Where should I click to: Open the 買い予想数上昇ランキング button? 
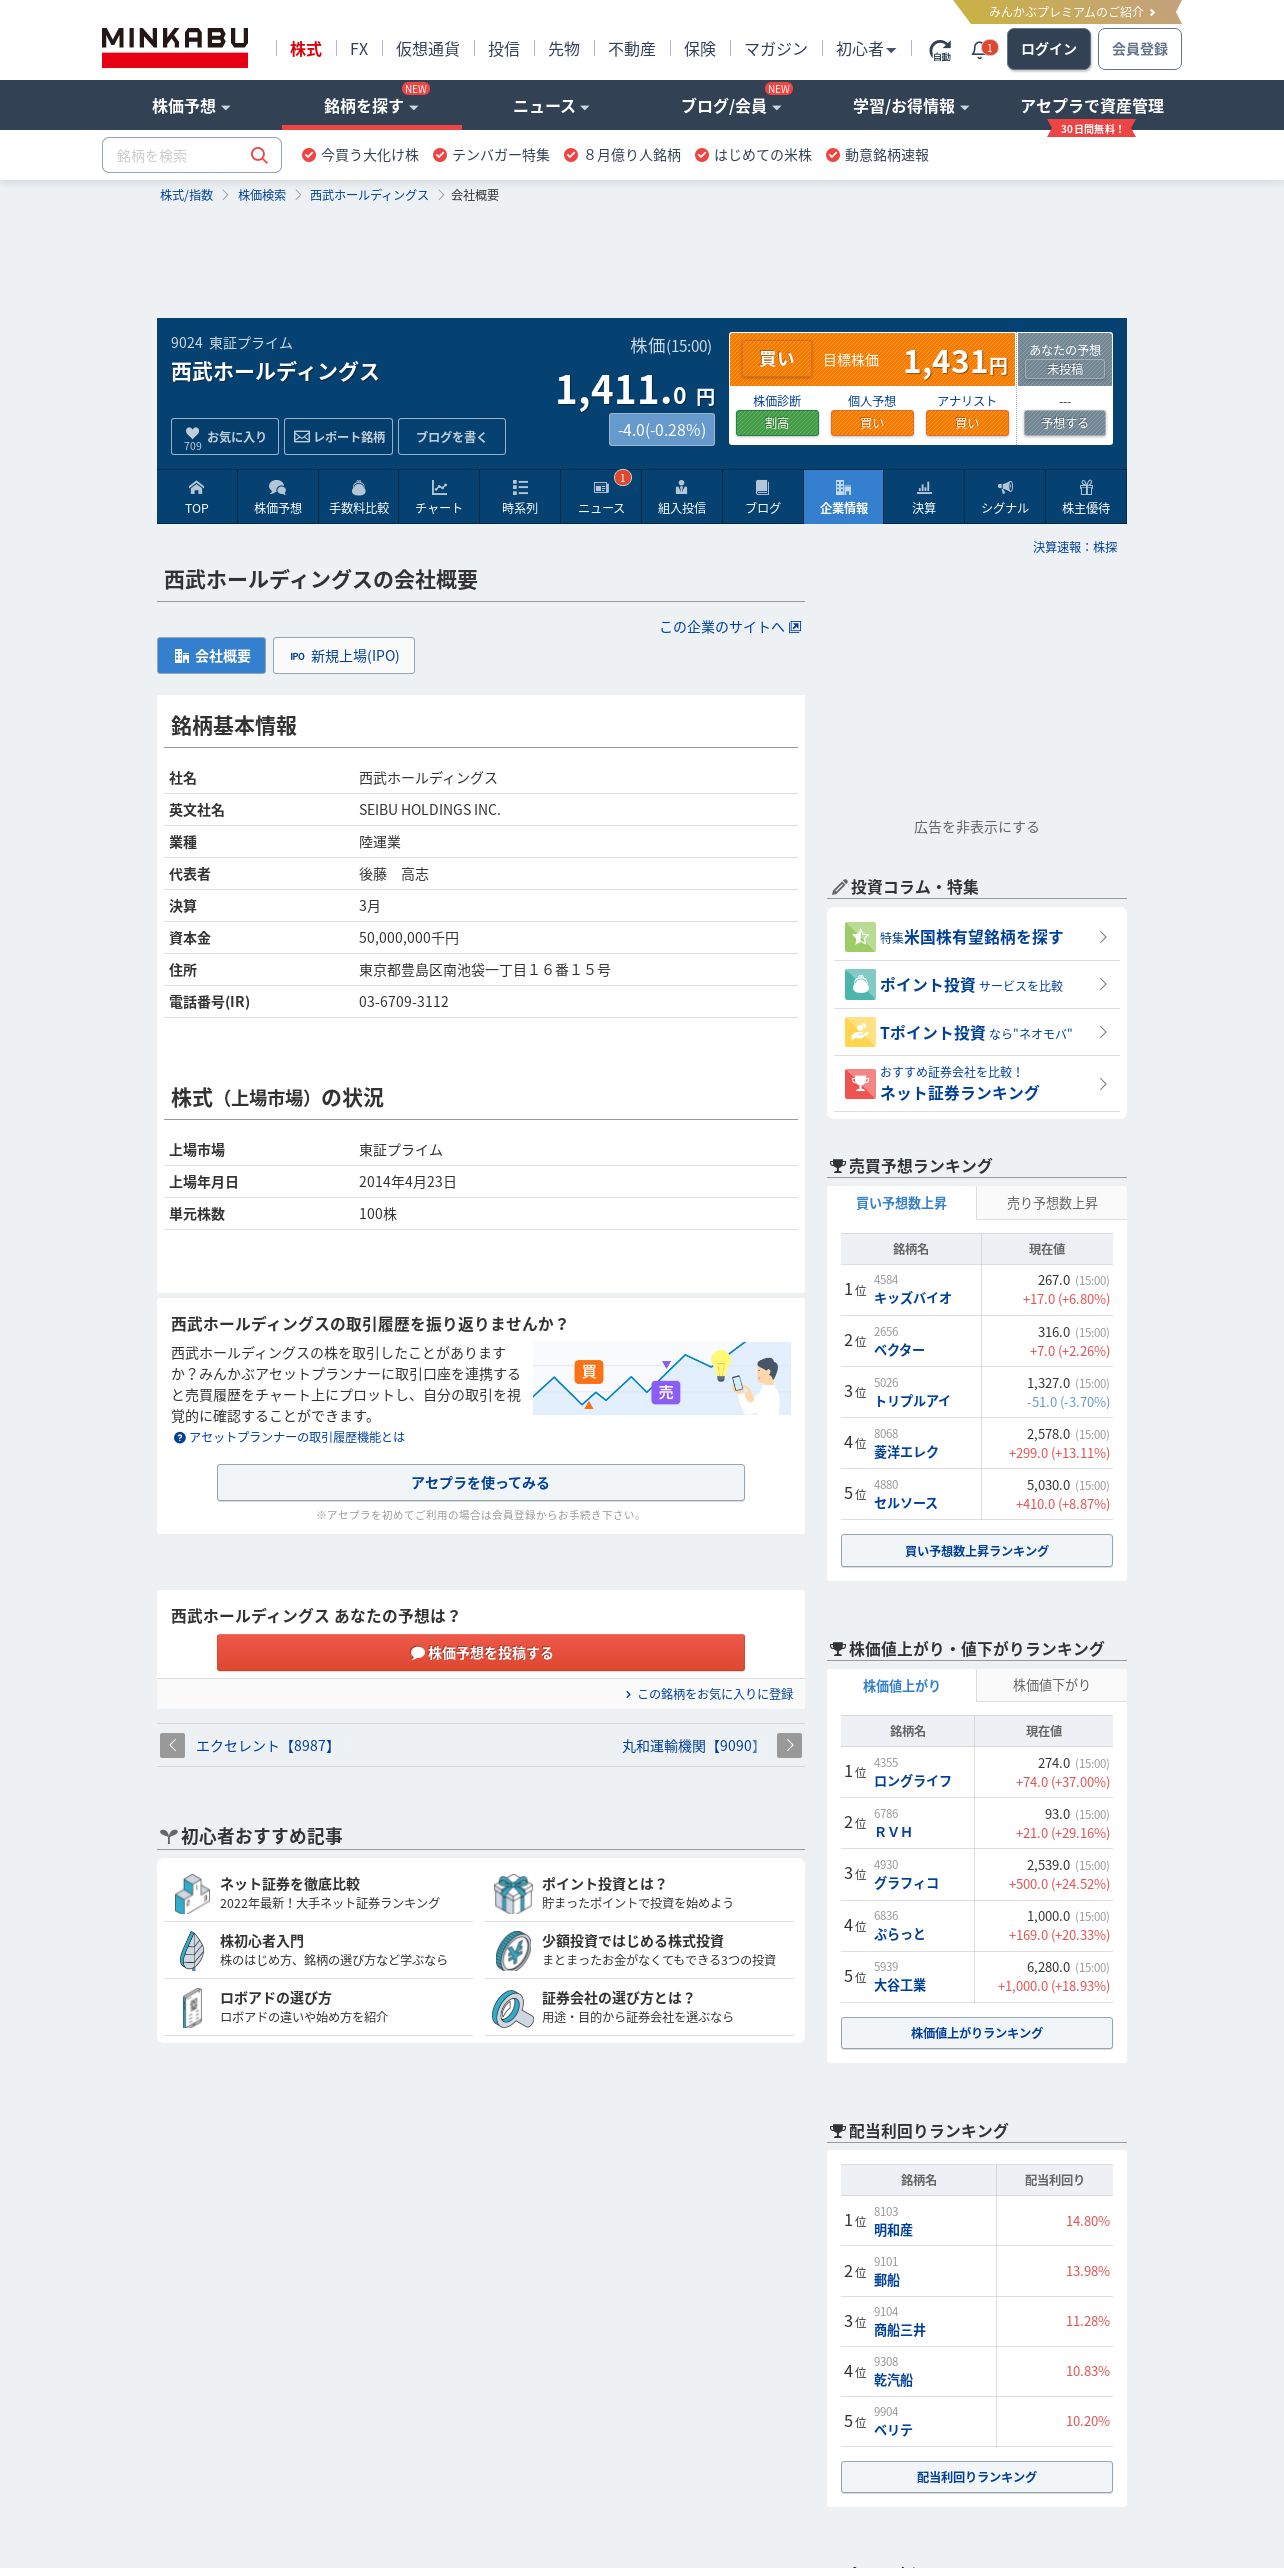click(x=977, y=1551)
